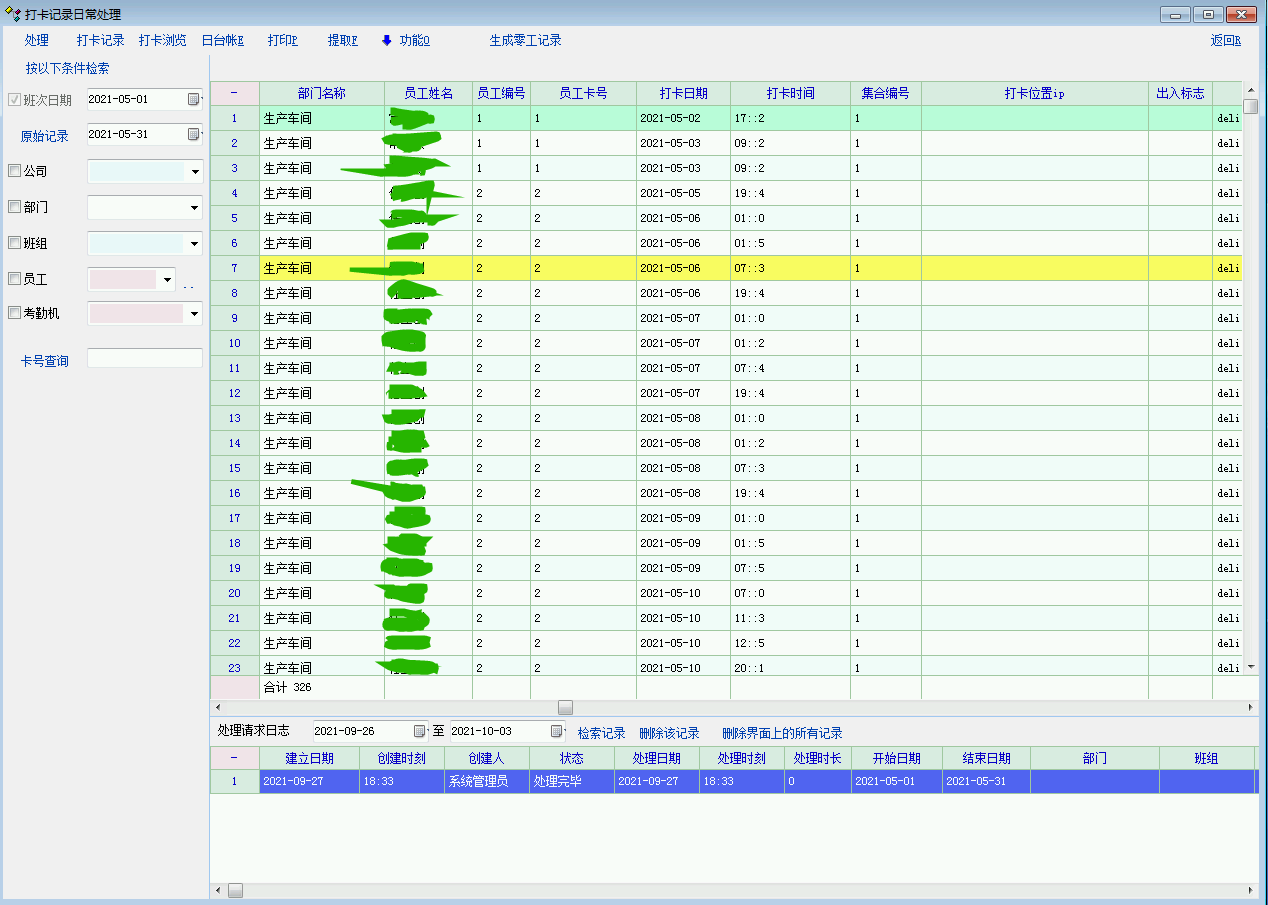The height and width of the screenshot is (905, 1268).
Task: Open calendar picker for 班次日期 start date
Action: point(193,99)
